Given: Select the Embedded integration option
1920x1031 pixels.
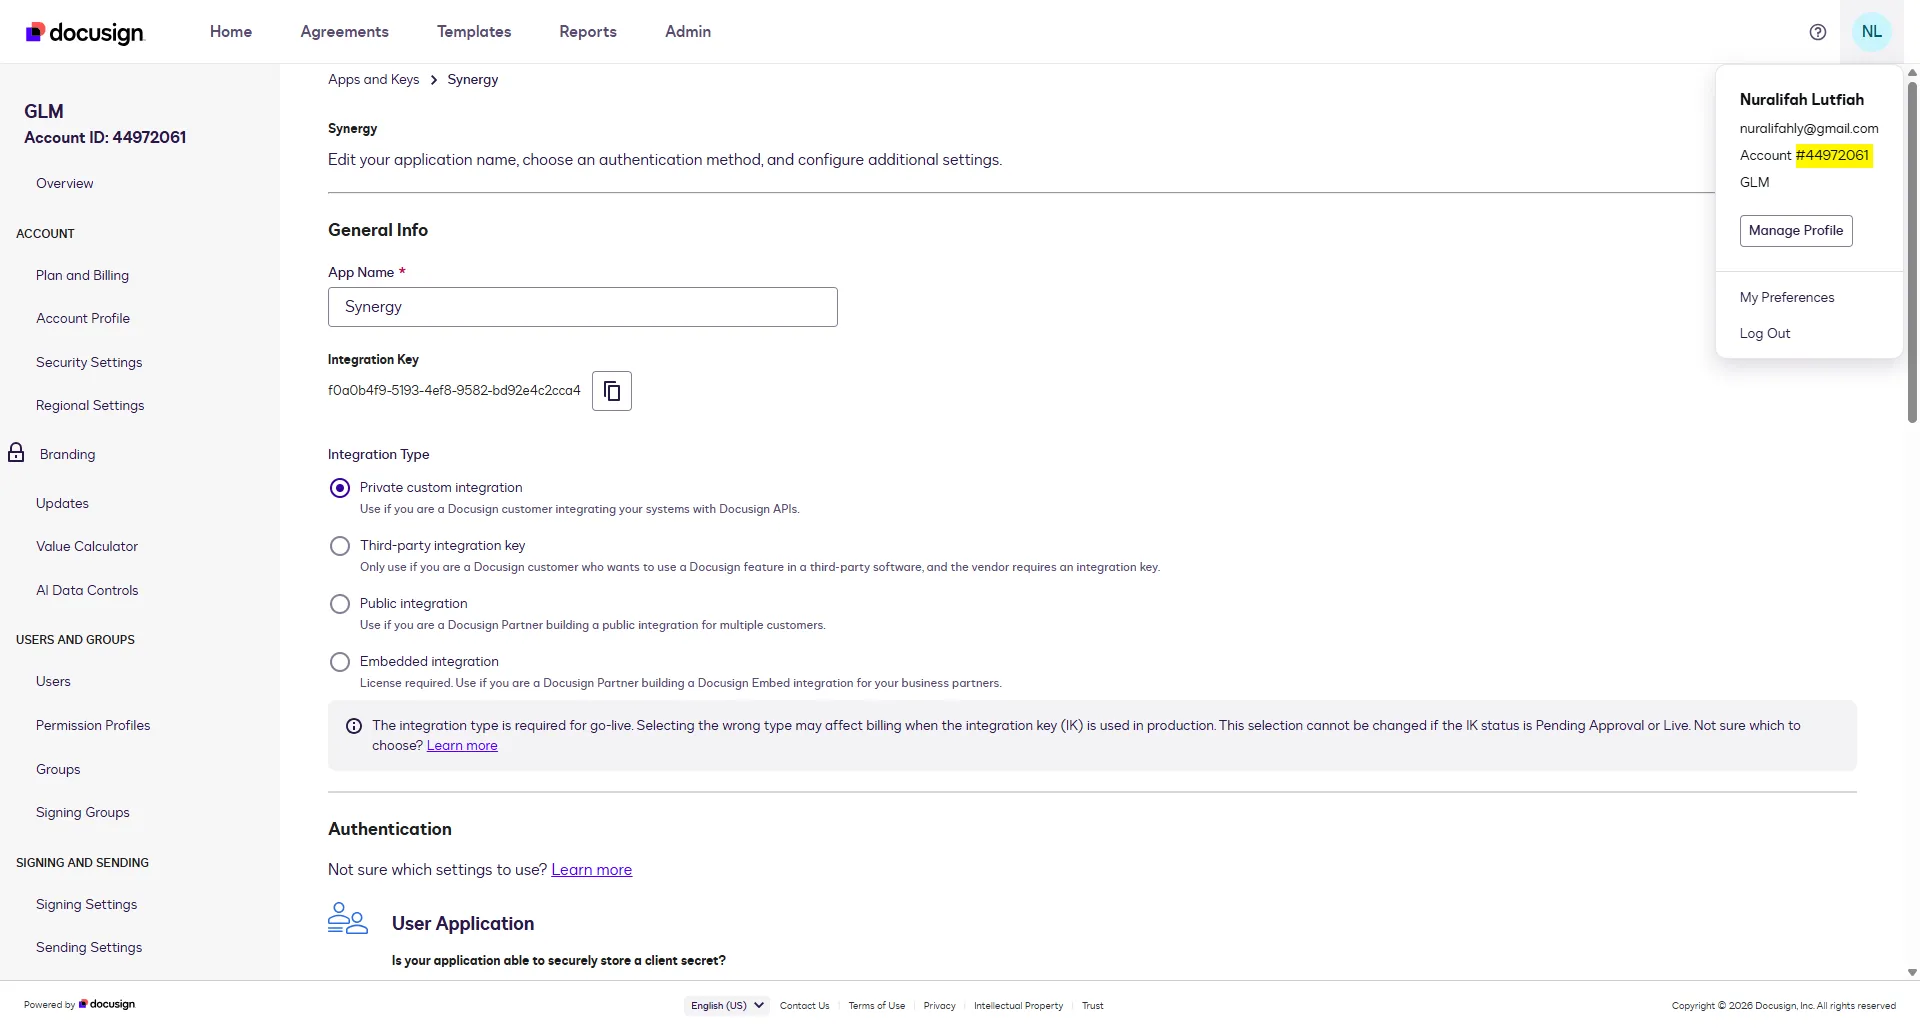Looking at the screenshot, I should pos(339,661).
